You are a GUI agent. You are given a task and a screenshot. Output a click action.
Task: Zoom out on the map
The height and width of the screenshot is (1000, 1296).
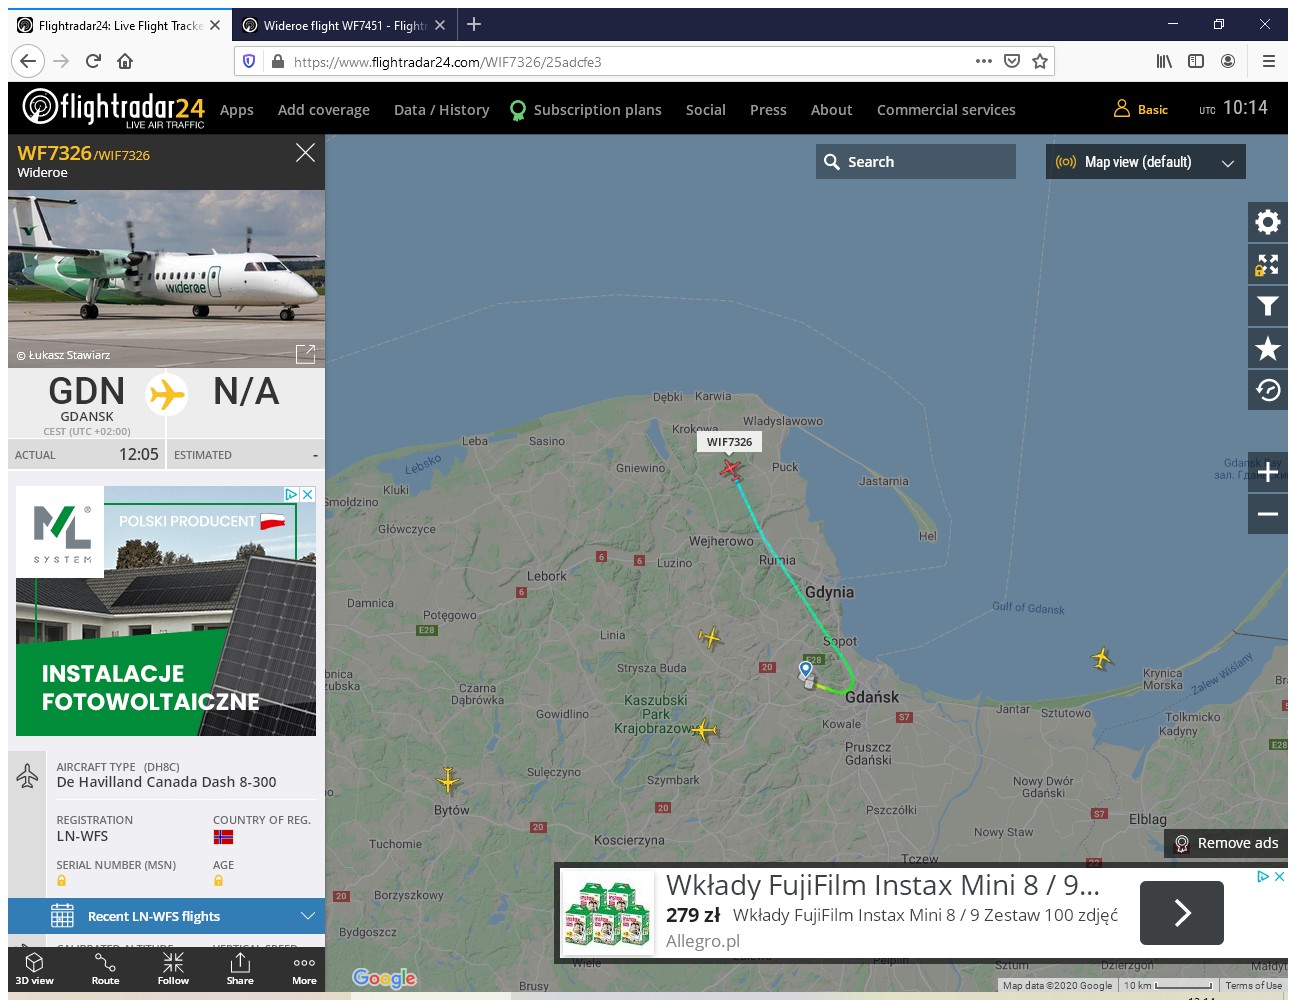[x=1267, y=514]
